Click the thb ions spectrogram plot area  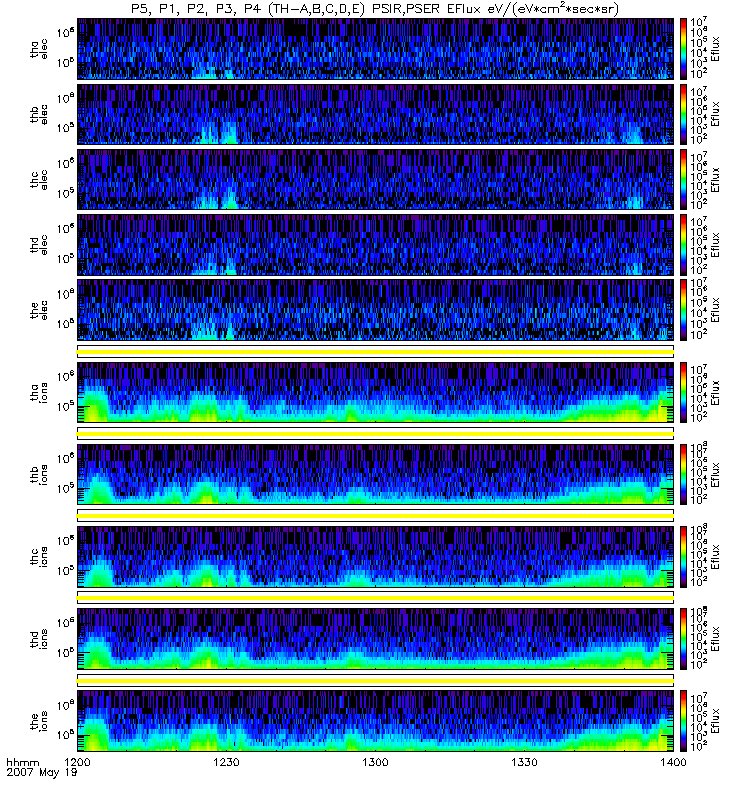click(x=376, y=474)
